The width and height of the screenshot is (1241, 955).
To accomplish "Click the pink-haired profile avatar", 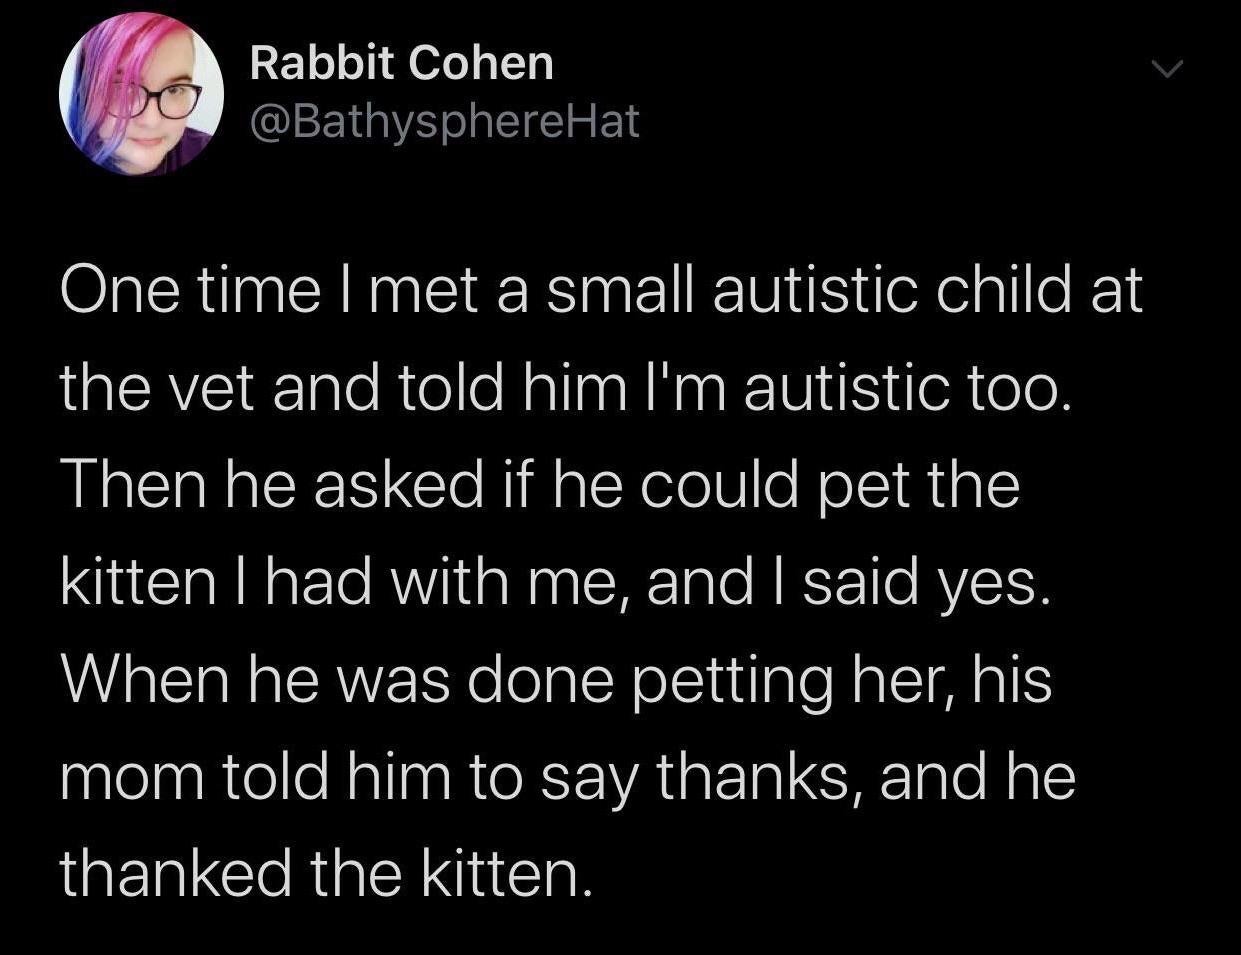I will click(x=141, y=94).
